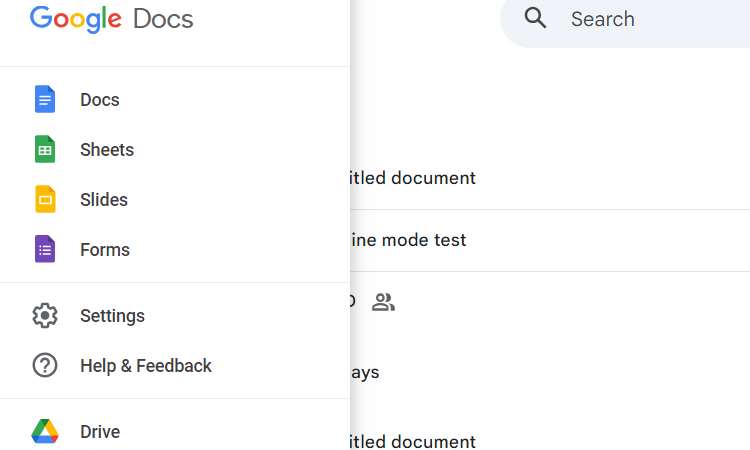Click the Settings gear icon
This screenshot has width=750, height=450.
[45, 316]
